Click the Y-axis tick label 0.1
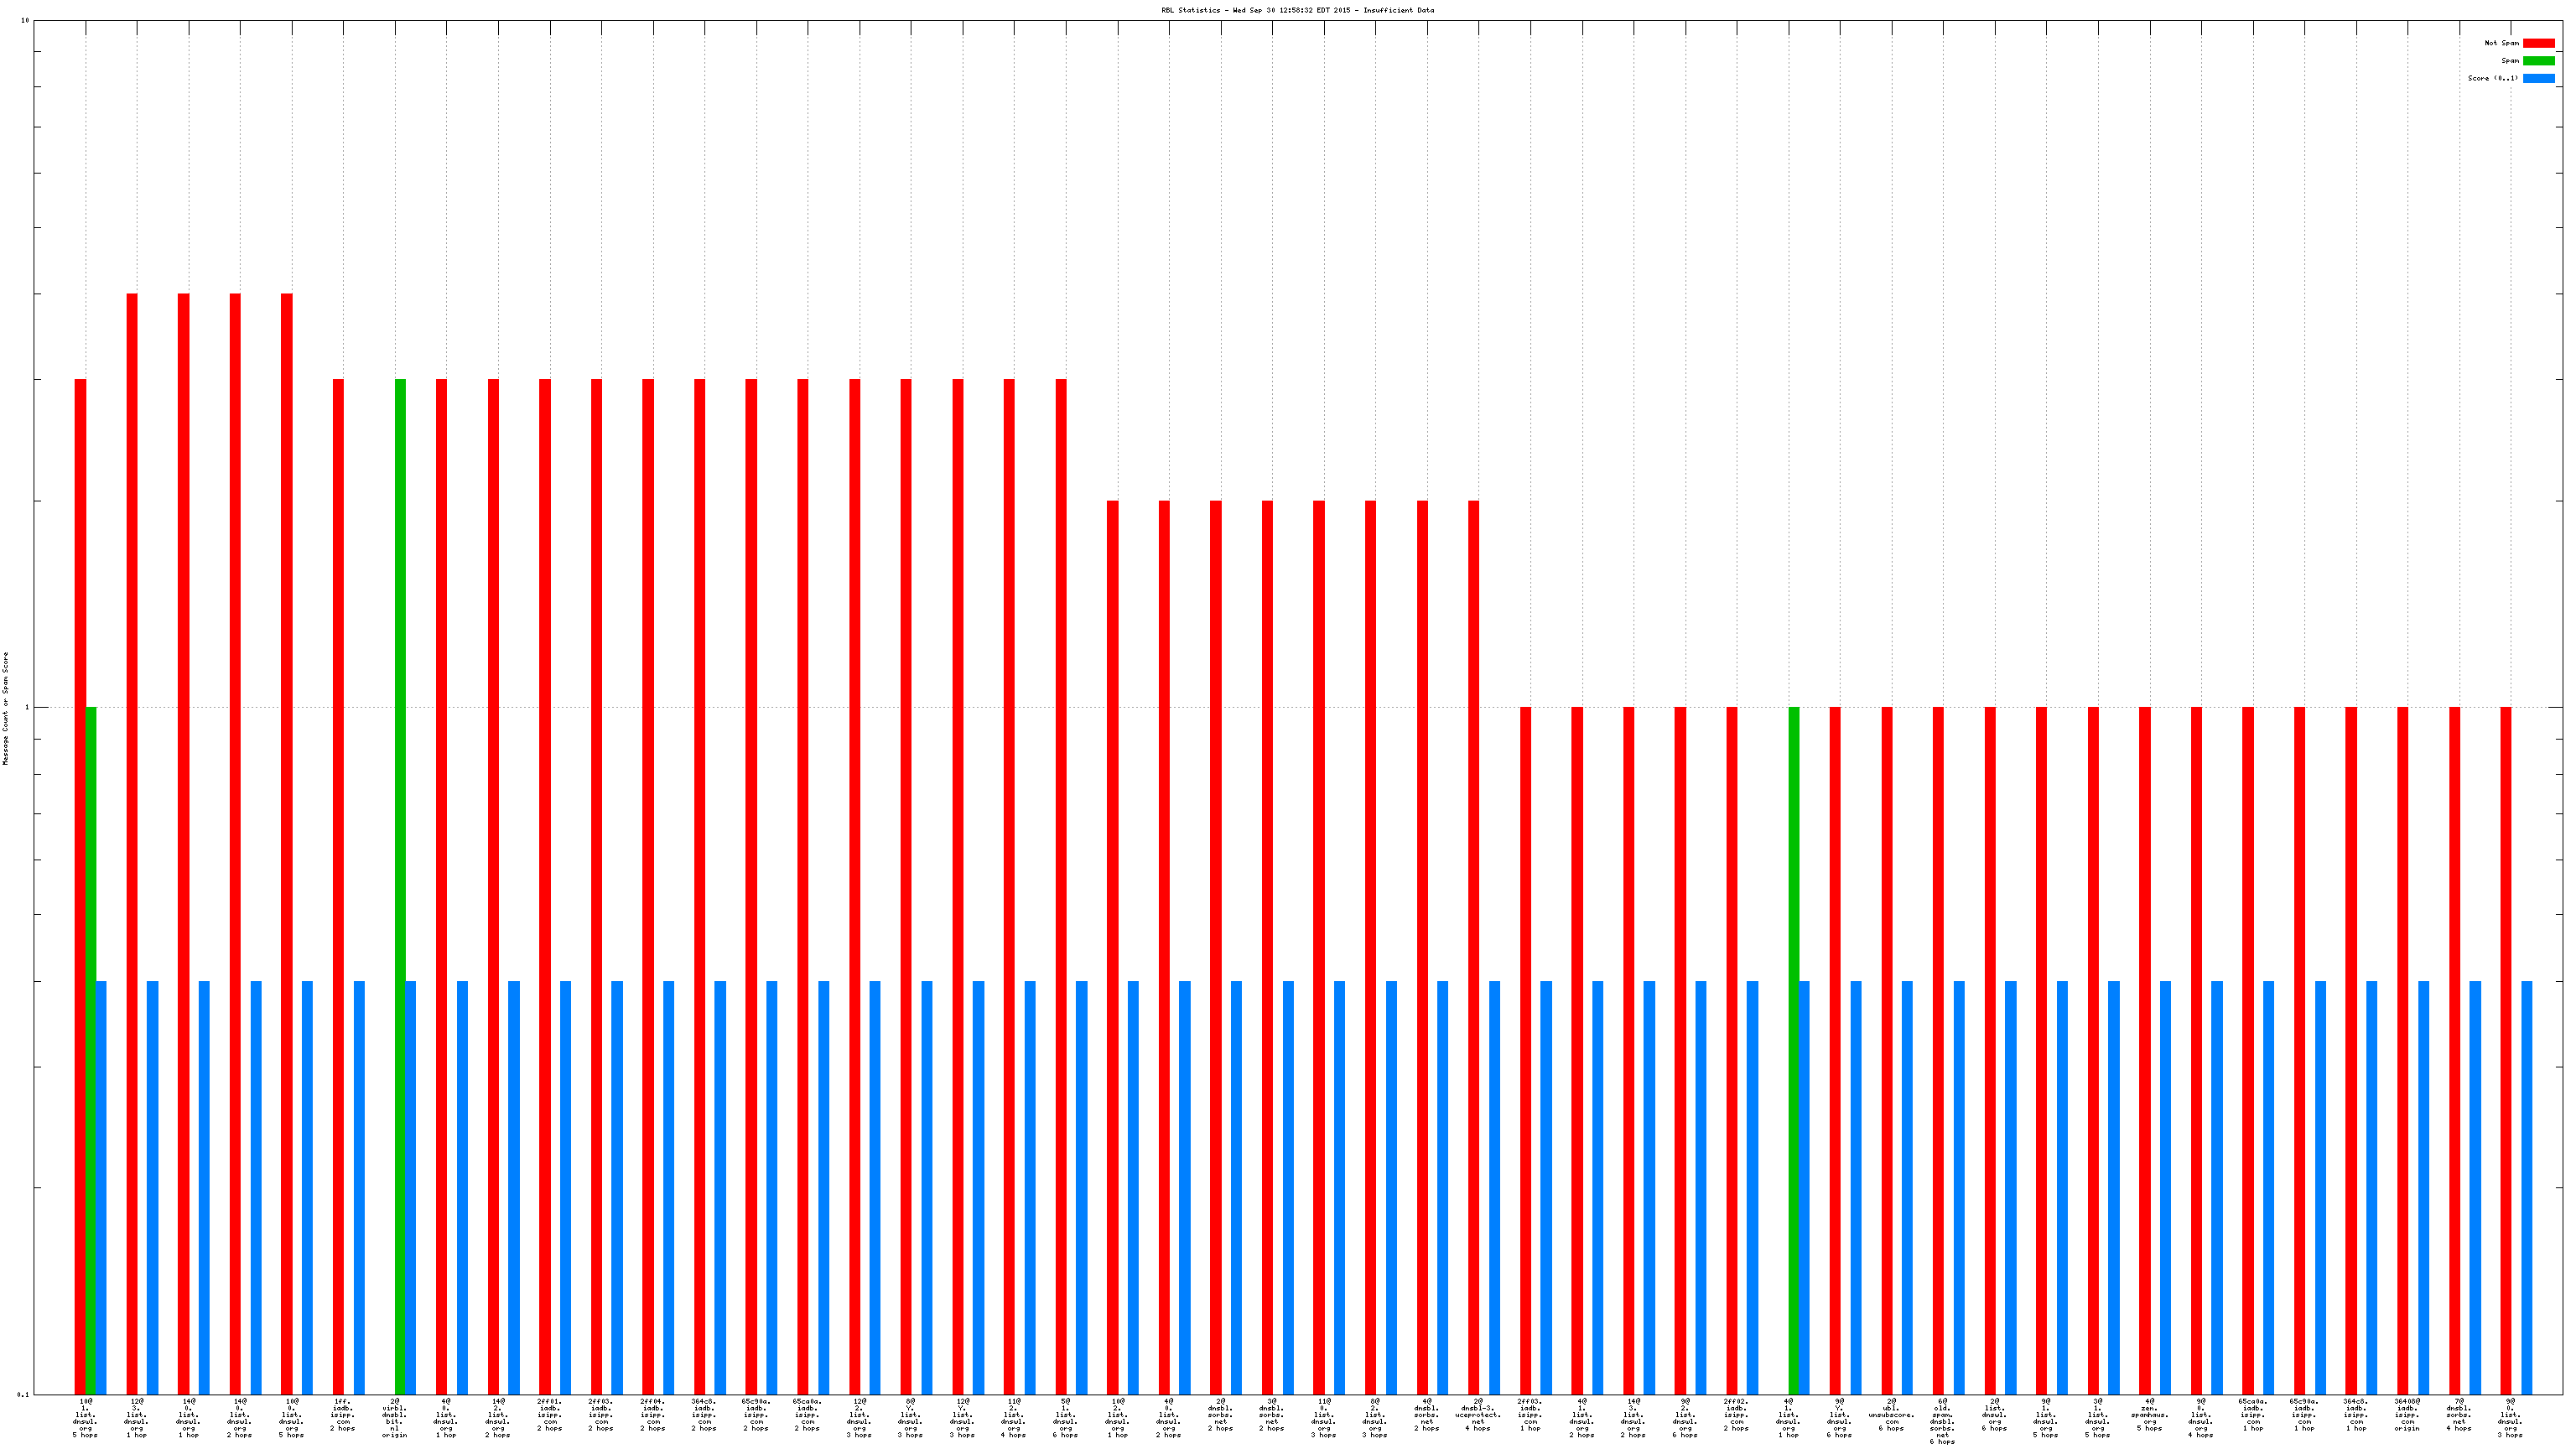The width and height of the screenshot is (2576, 1449). coord(23,1394)
